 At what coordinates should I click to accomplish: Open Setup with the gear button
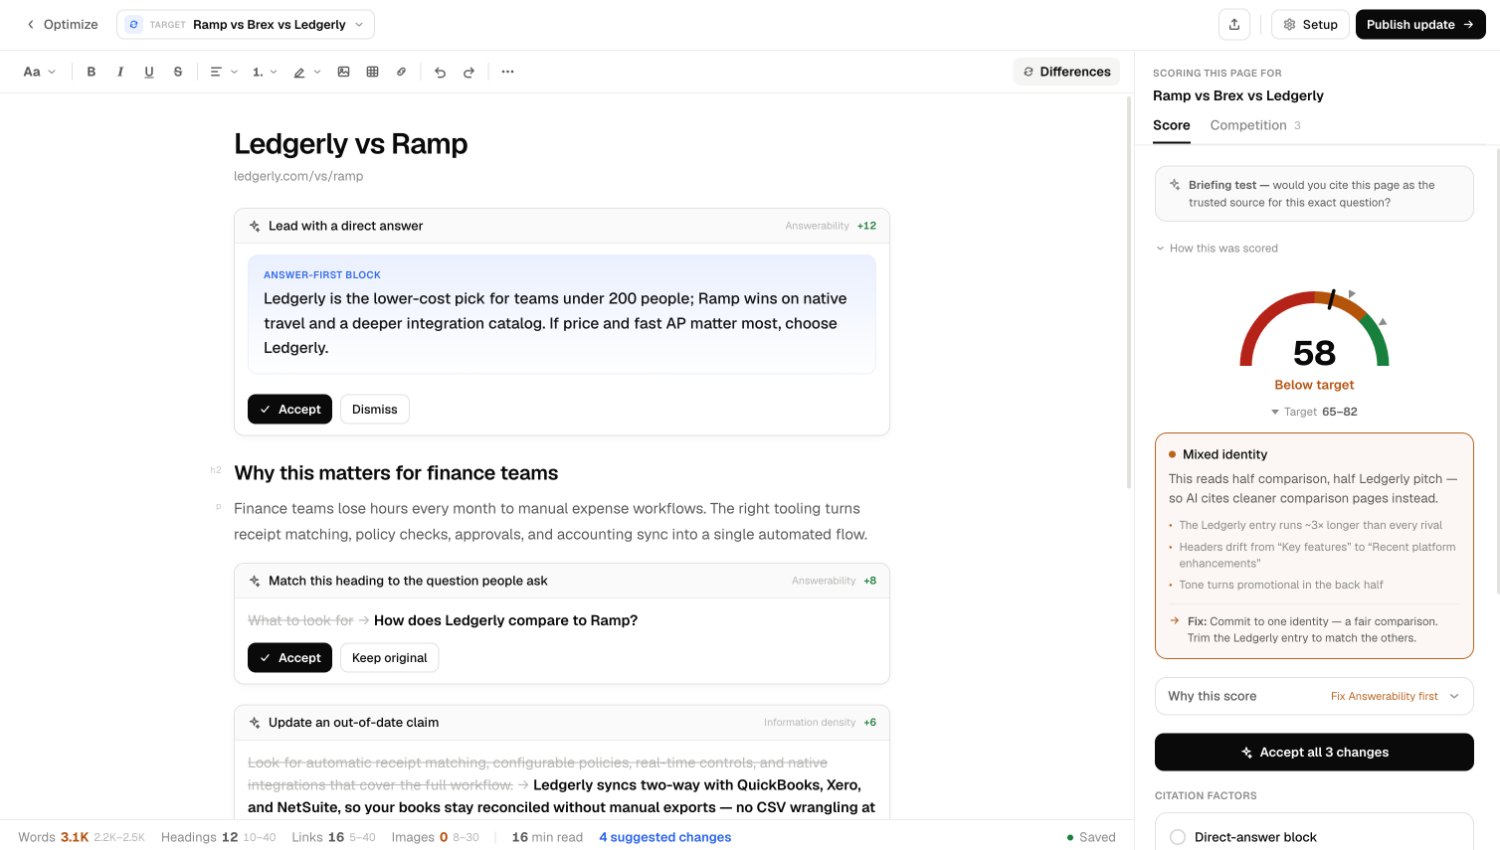(x=1310, y=25)
